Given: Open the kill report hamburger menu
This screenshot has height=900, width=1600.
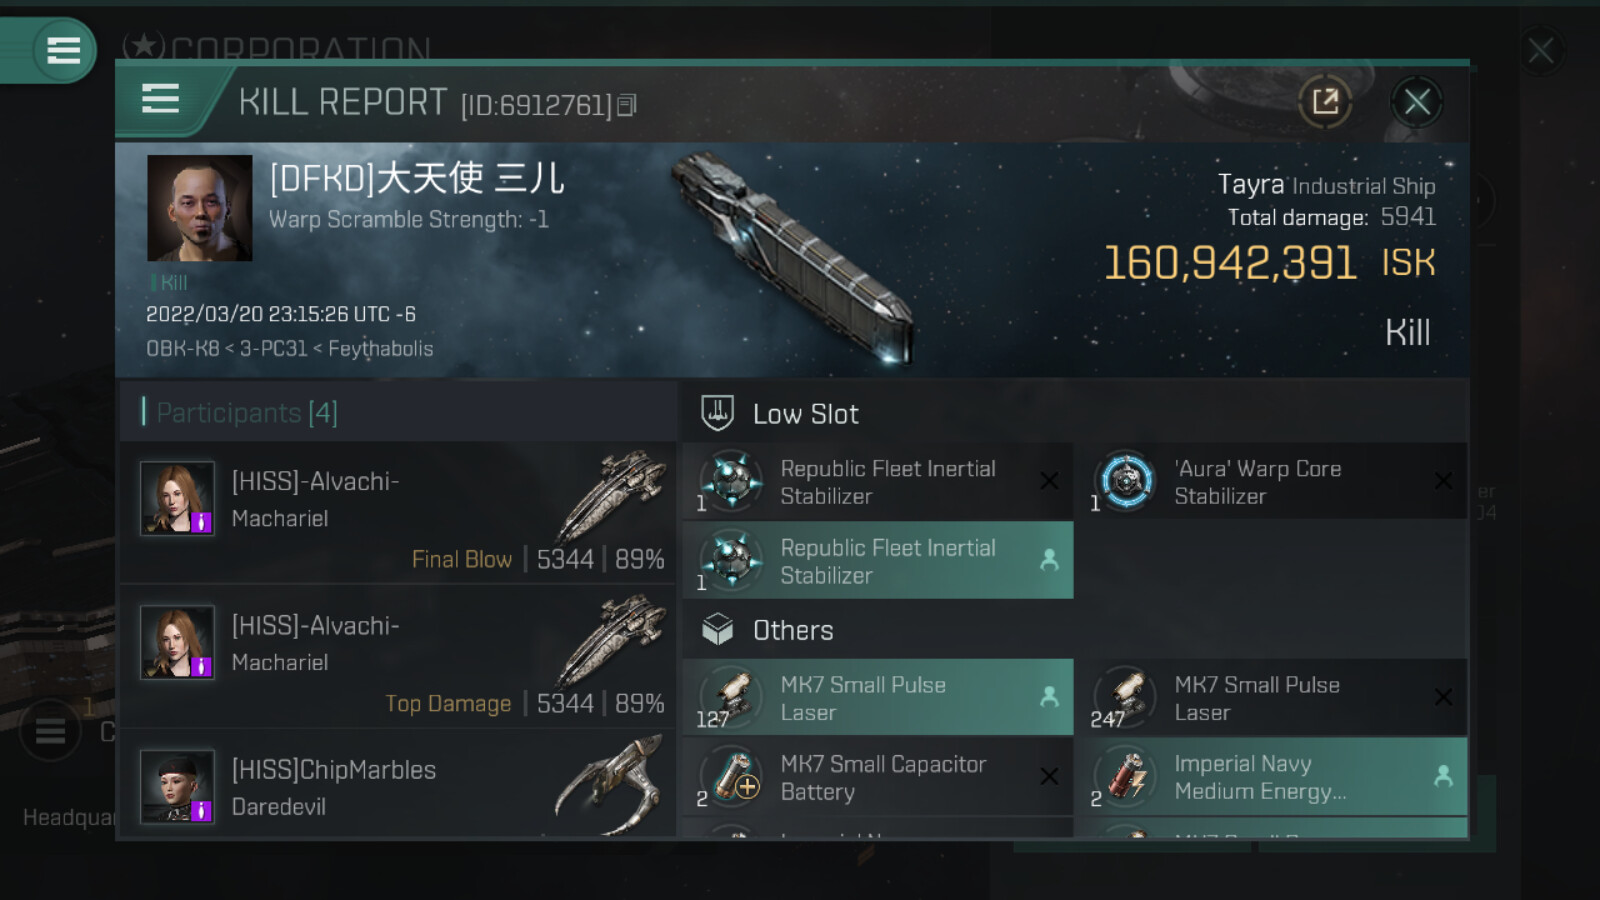Looking at the screenshot, I should [x=161, y=100].
